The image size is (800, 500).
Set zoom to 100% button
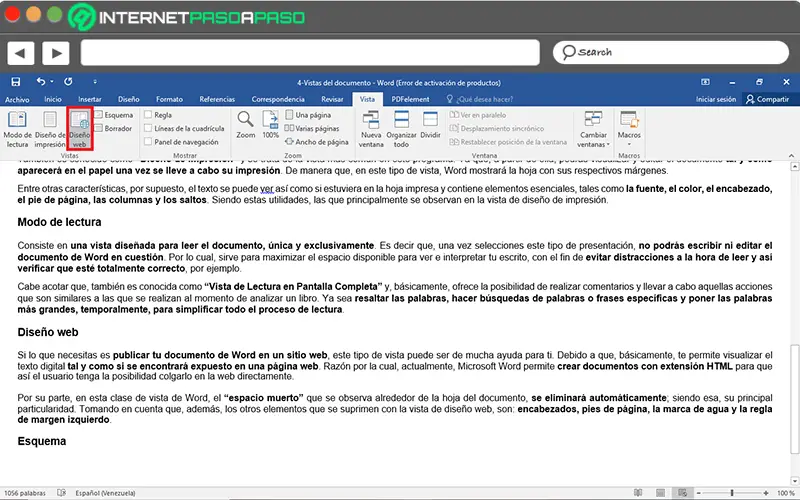[270, 125]
